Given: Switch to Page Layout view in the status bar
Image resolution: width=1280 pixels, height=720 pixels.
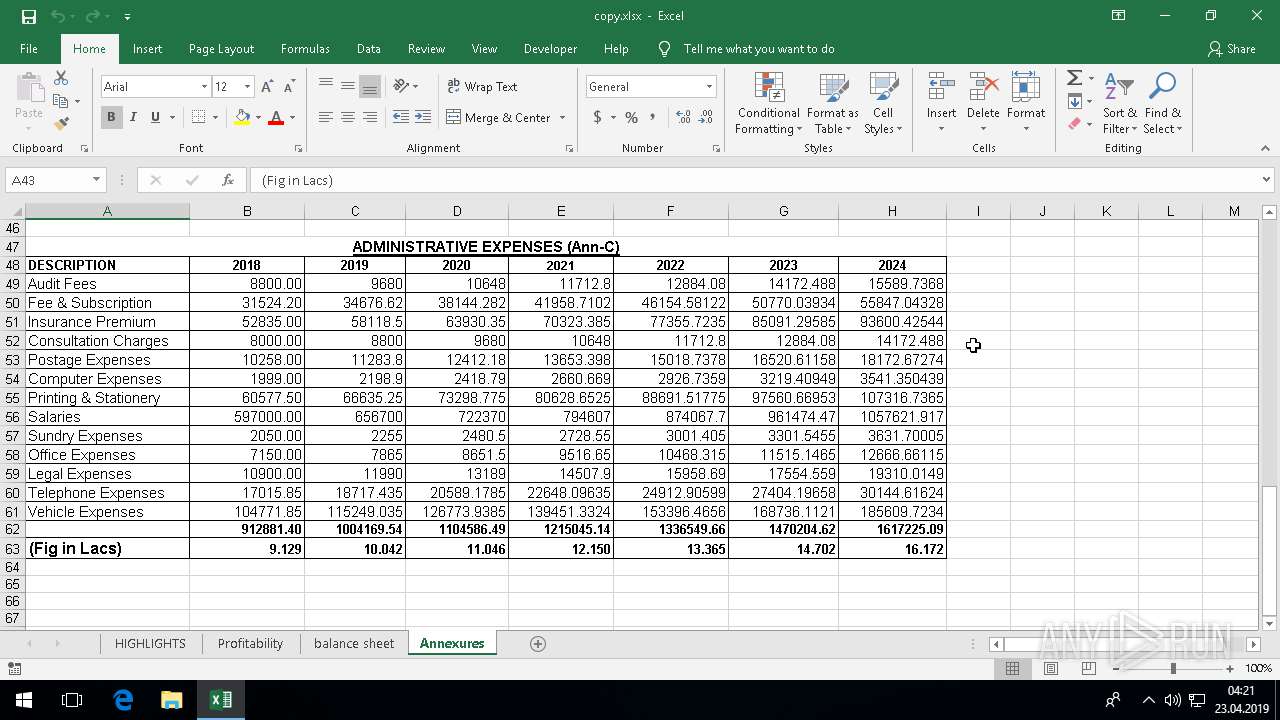Looking at the screenshot, I should tap(1050, 668).
